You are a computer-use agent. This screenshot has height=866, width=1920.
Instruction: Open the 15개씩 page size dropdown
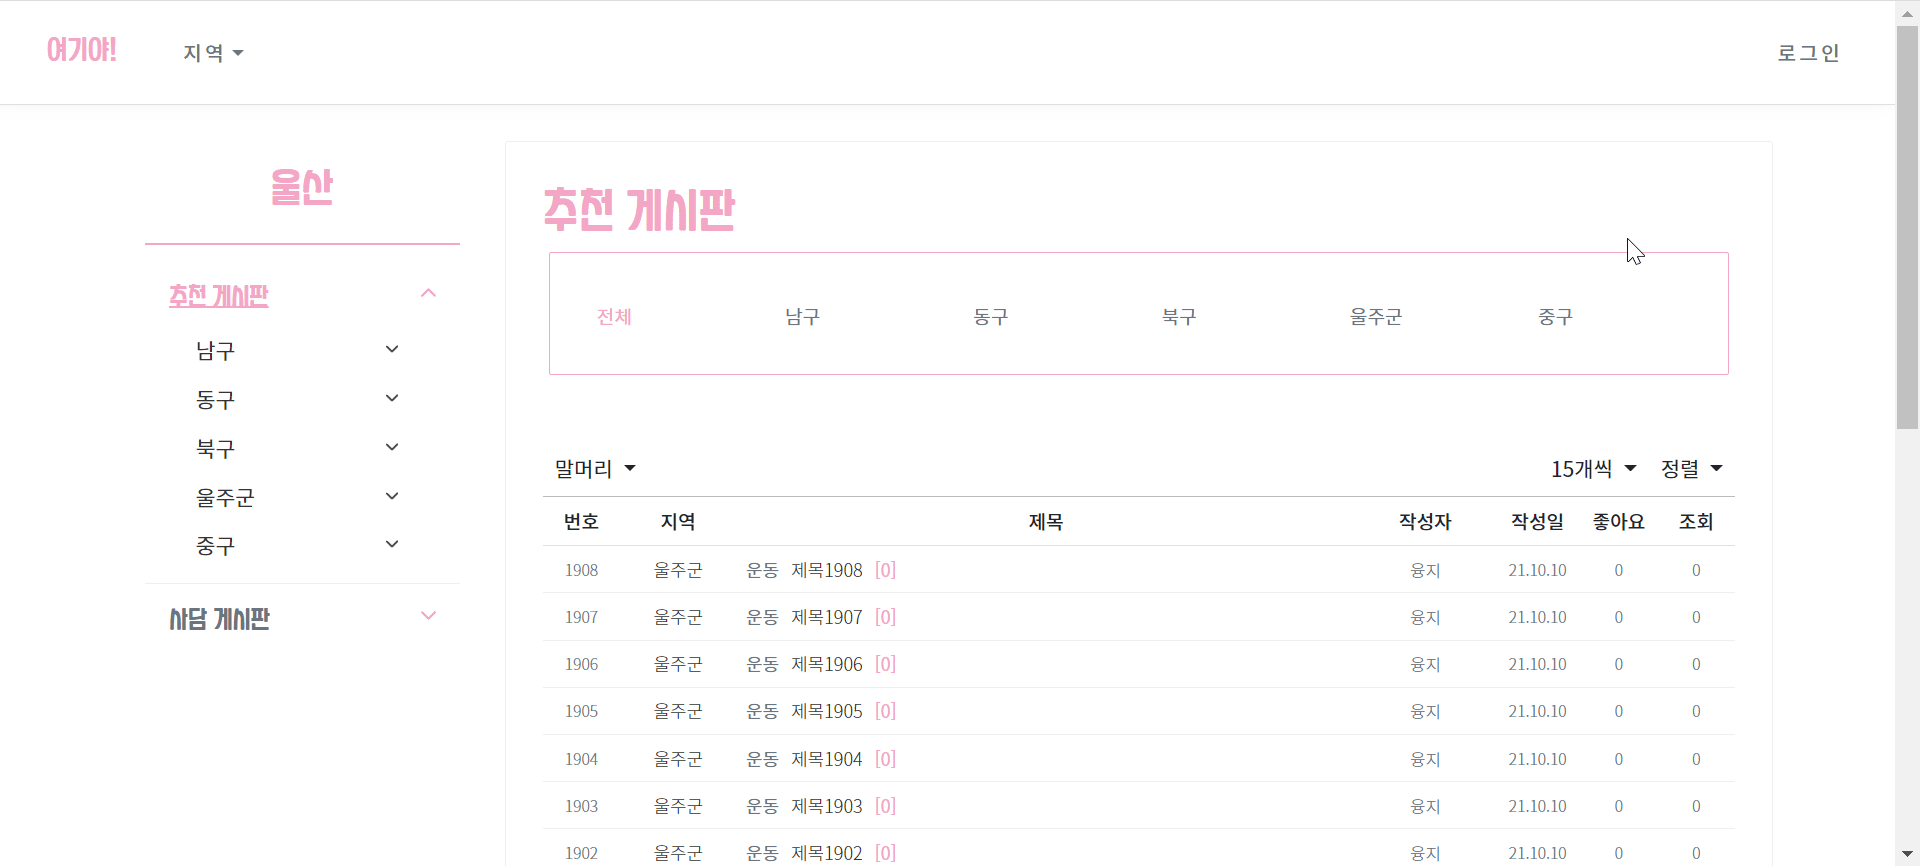click(x=1593, y=469)
